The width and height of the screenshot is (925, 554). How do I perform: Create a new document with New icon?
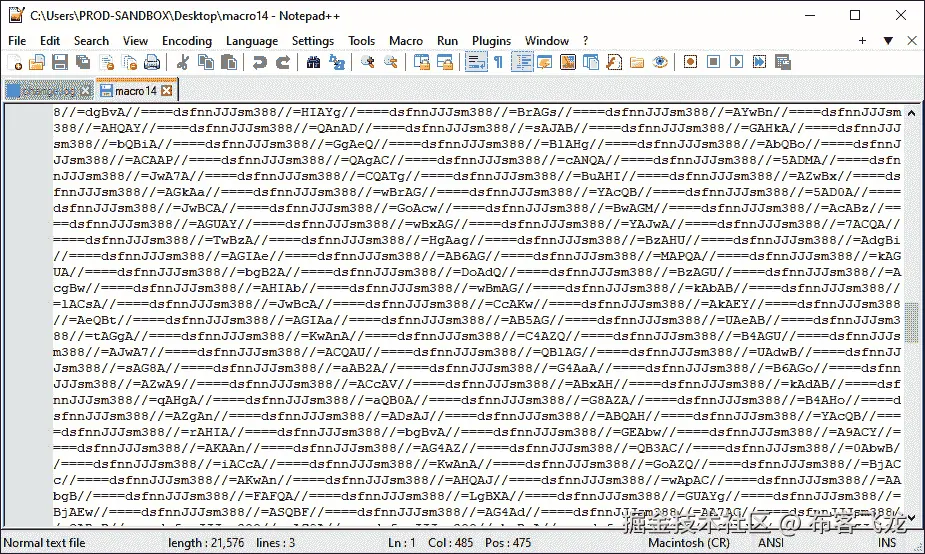15,62
